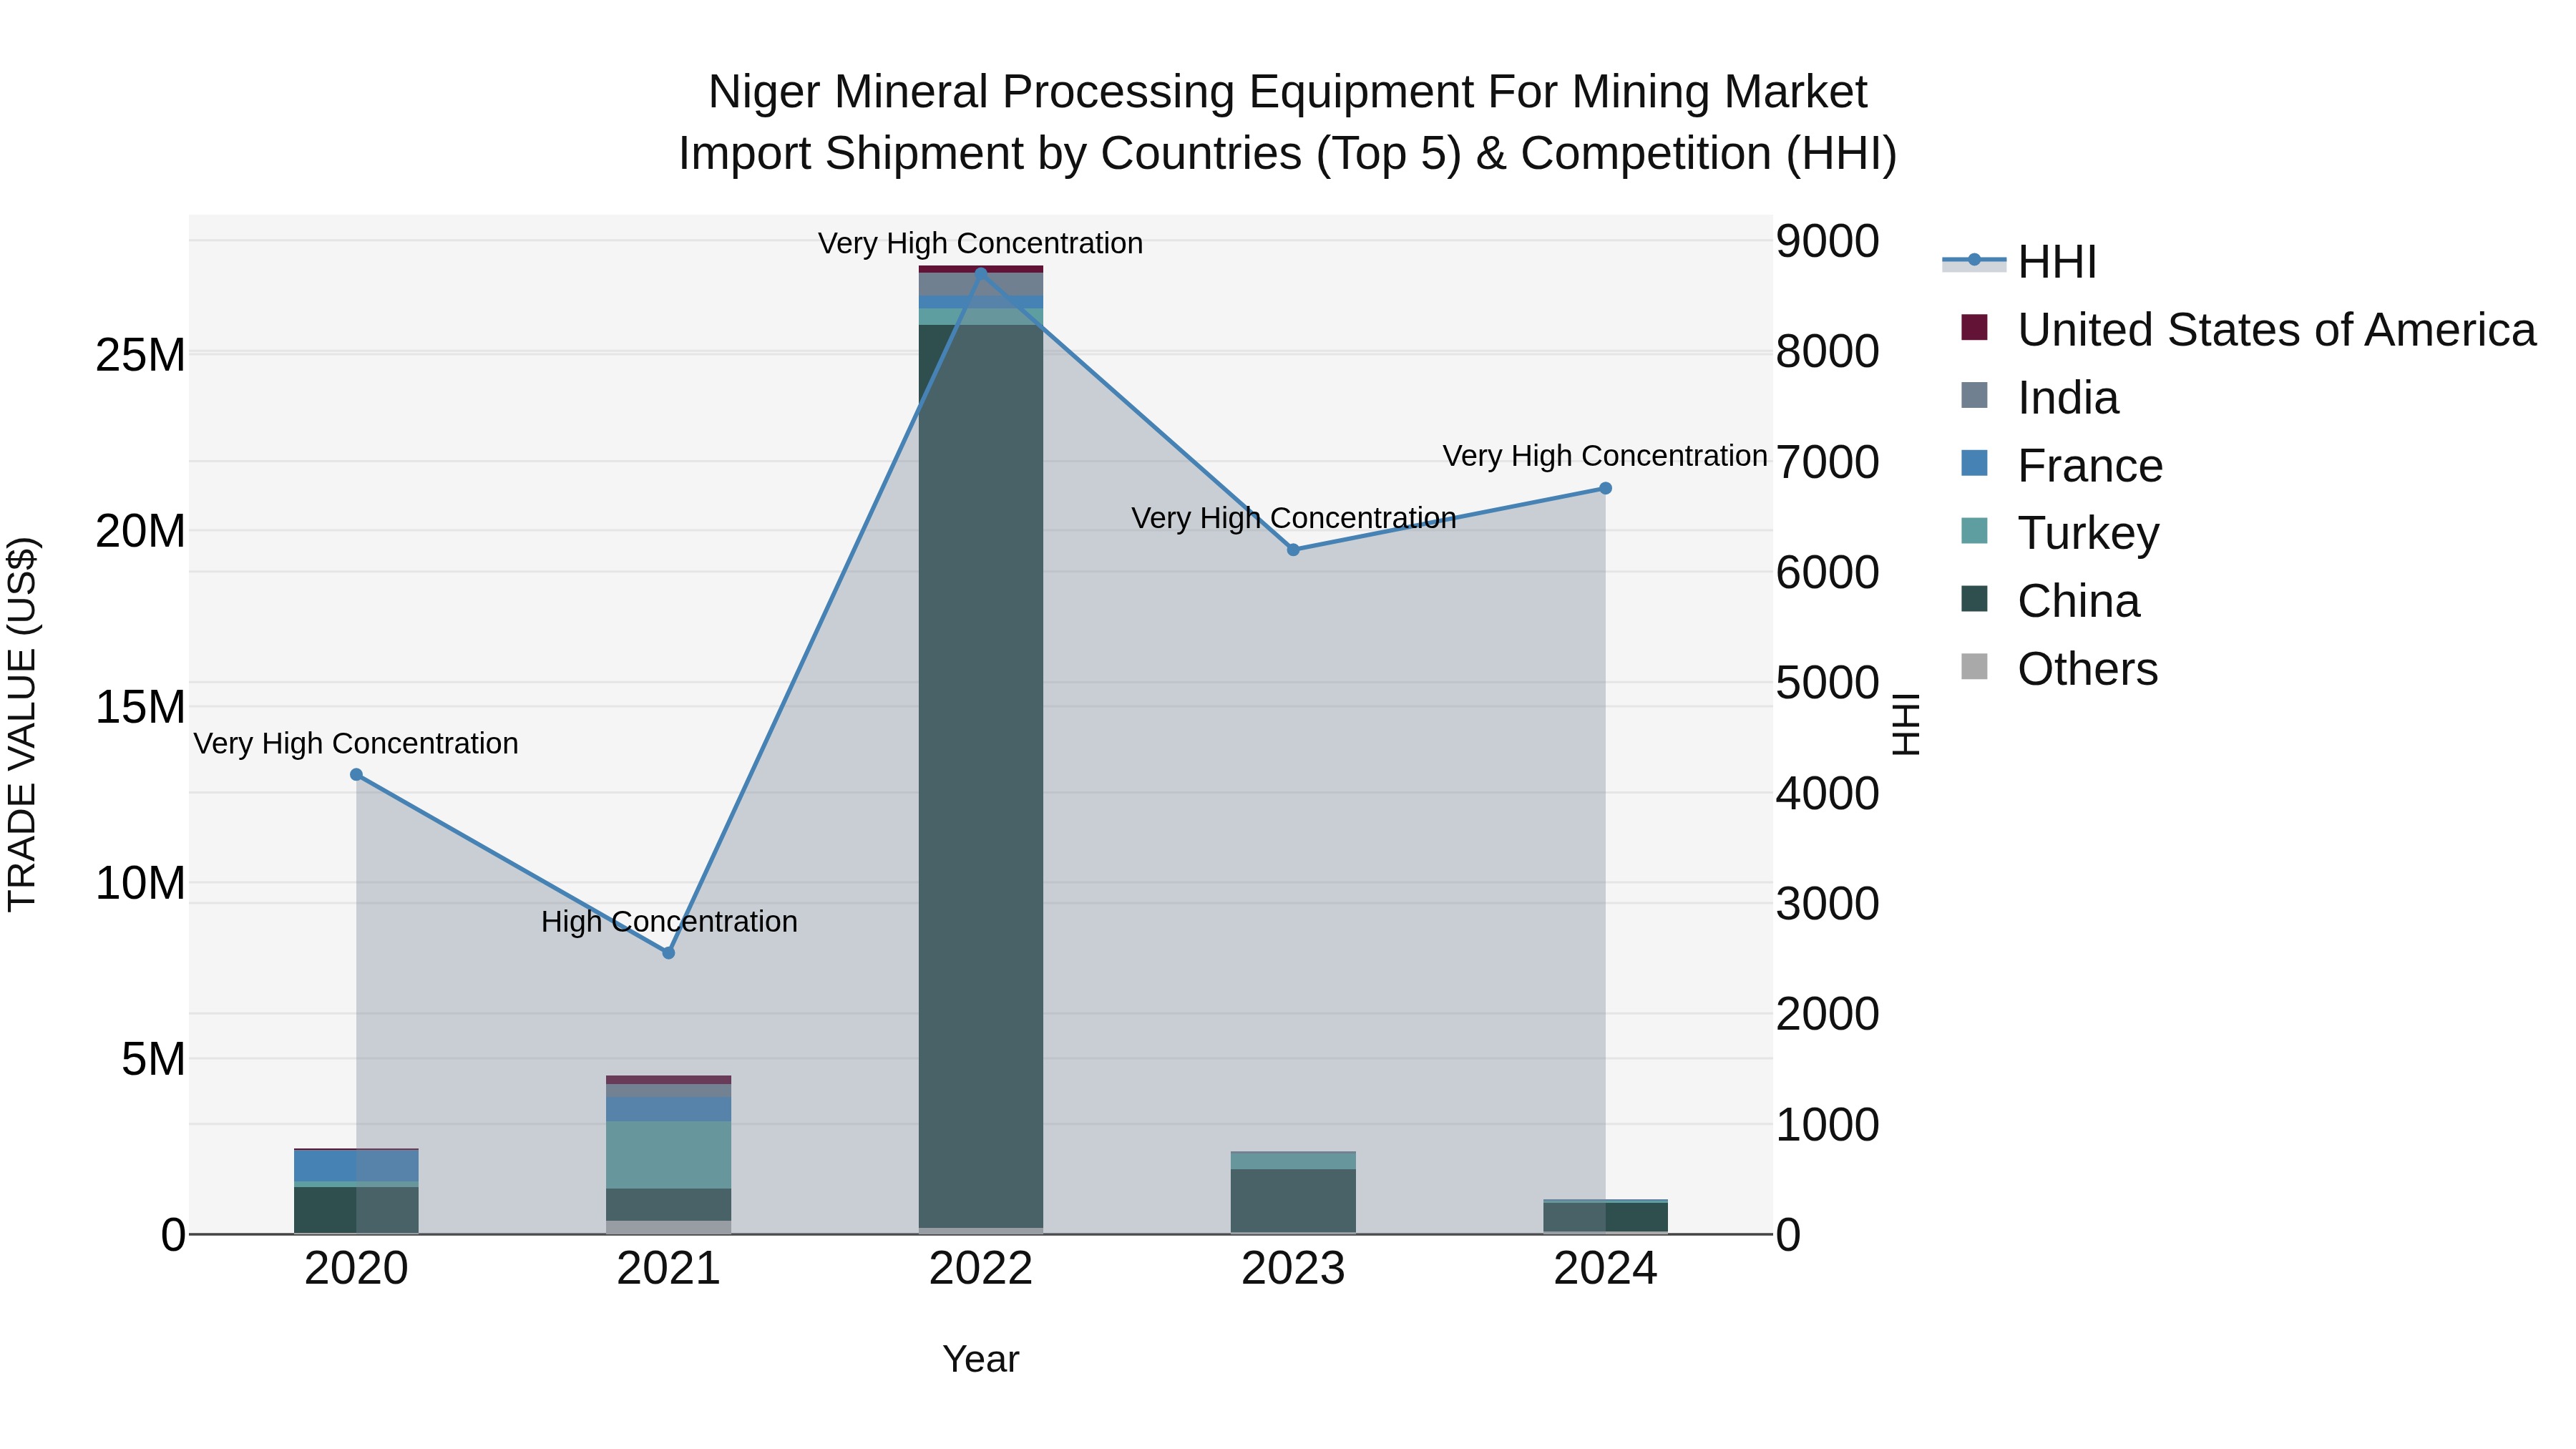
Task: Click the 10M left axis tick label
Action: 141,884
